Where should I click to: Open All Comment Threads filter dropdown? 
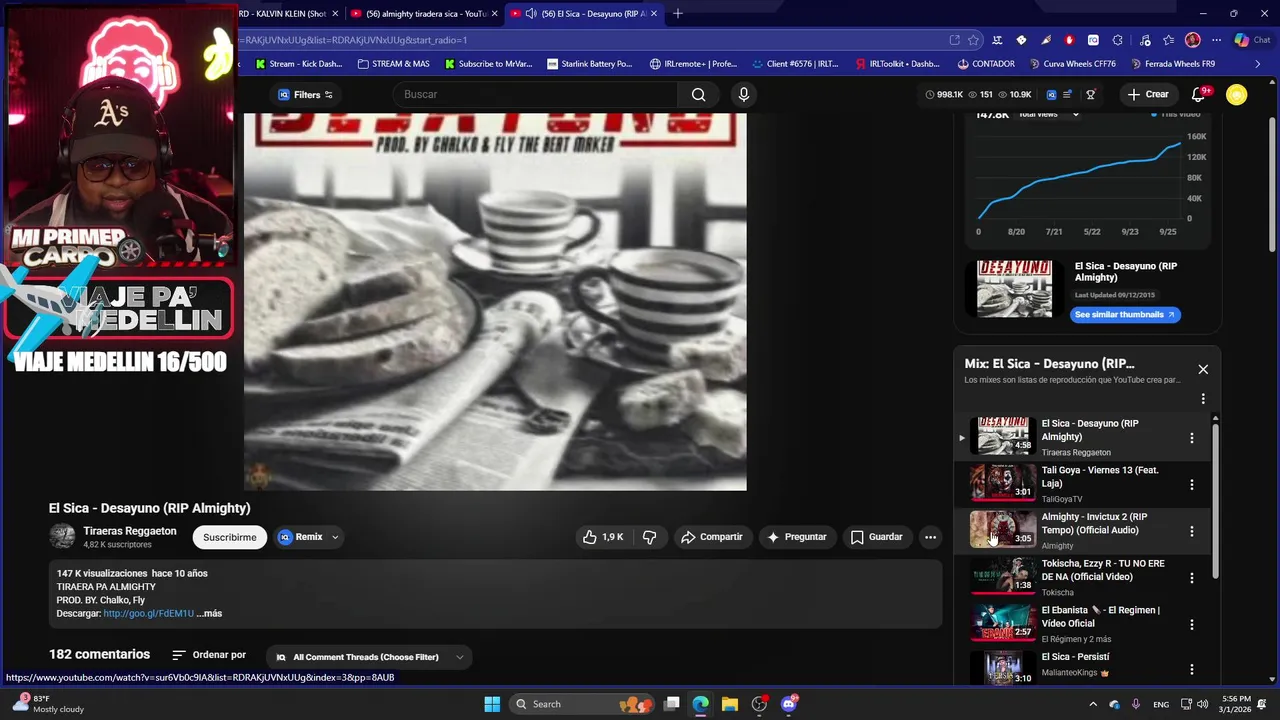click(370, 657)
